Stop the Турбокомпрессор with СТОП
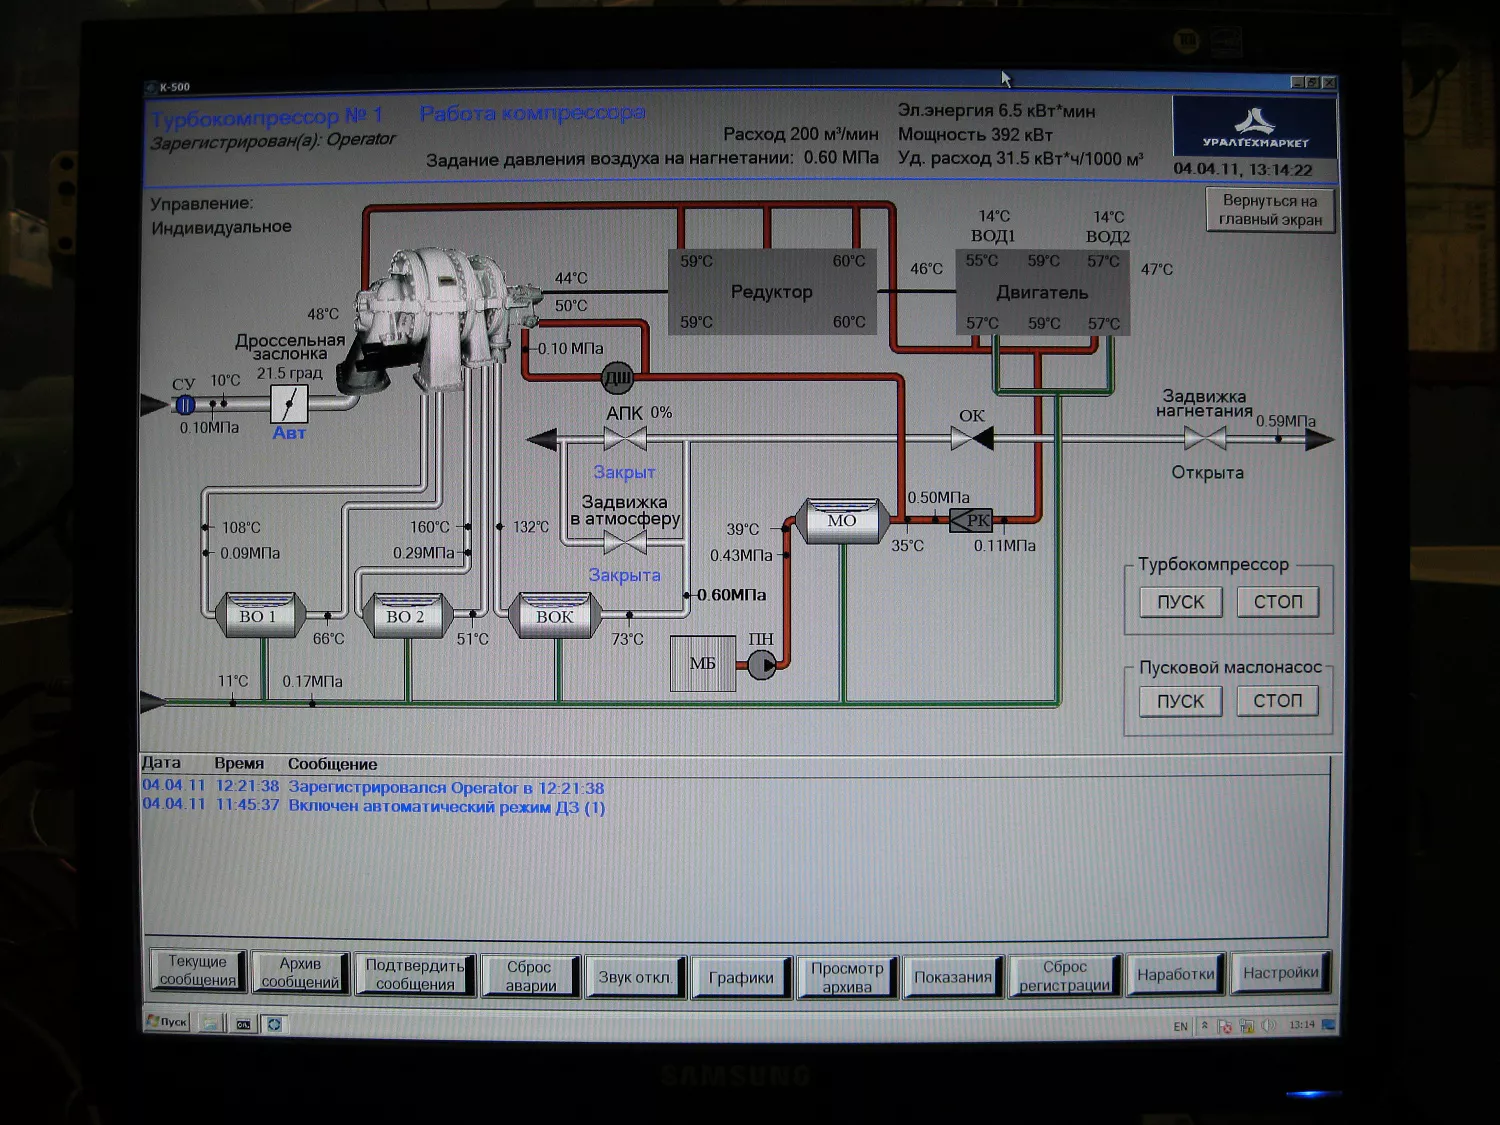 click(1278, 601)
